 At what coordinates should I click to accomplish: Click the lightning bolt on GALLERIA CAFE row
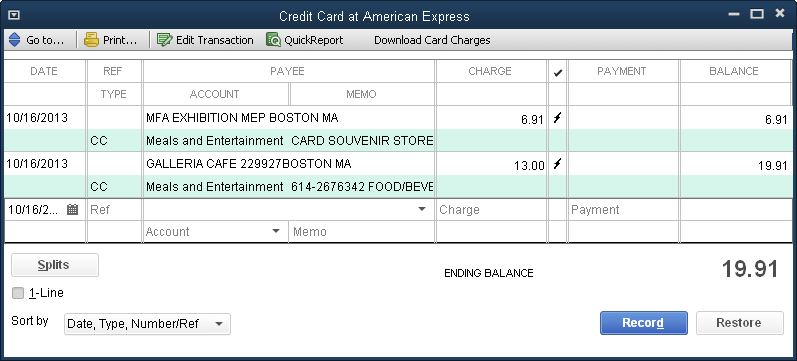point(558,164)
